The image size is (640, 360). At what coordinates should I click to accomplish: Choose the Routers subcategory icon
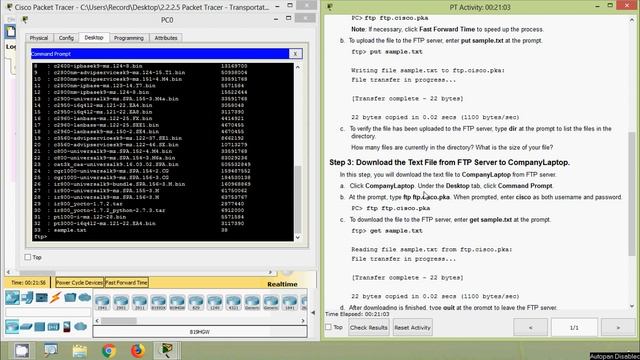point(12,327)
